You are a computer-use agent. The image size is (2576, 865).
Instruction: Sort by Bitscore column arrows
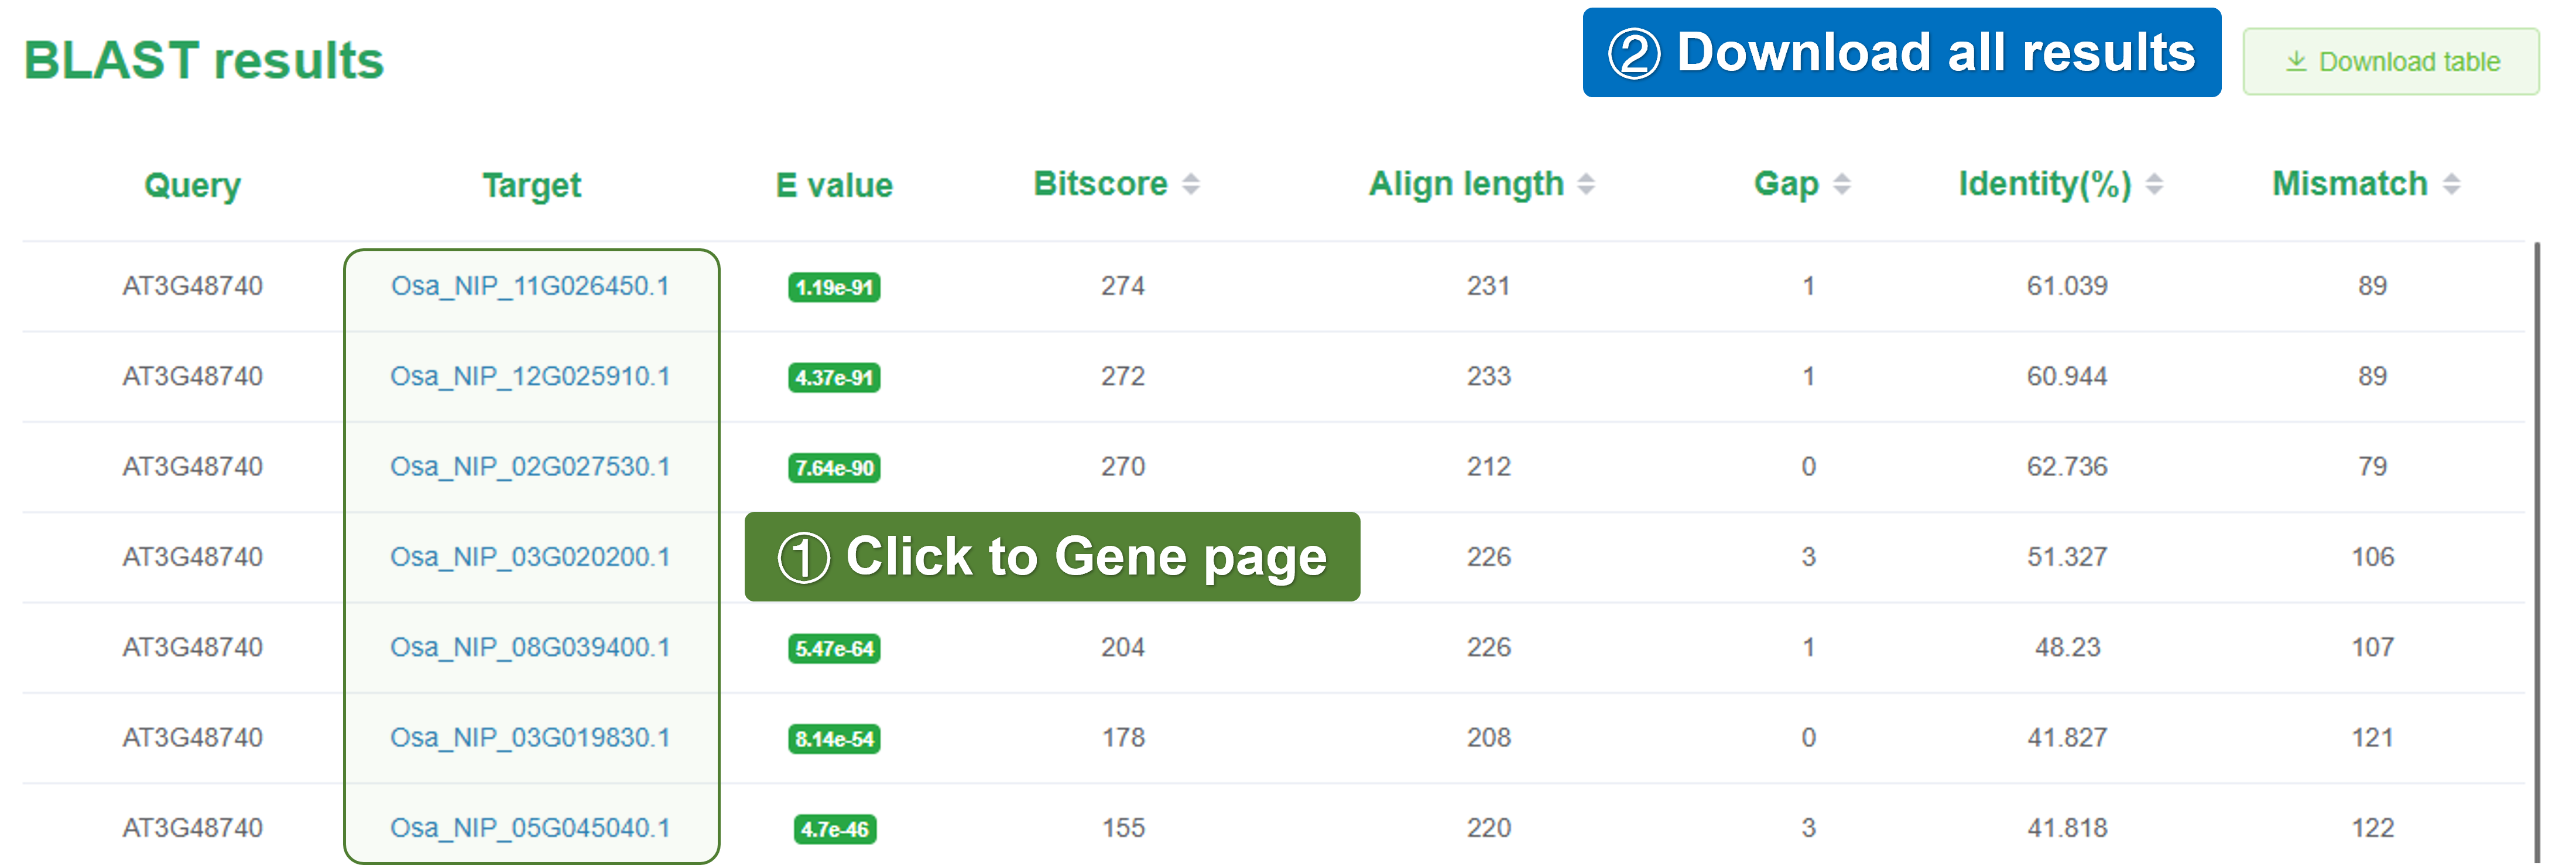point(1190,184)
